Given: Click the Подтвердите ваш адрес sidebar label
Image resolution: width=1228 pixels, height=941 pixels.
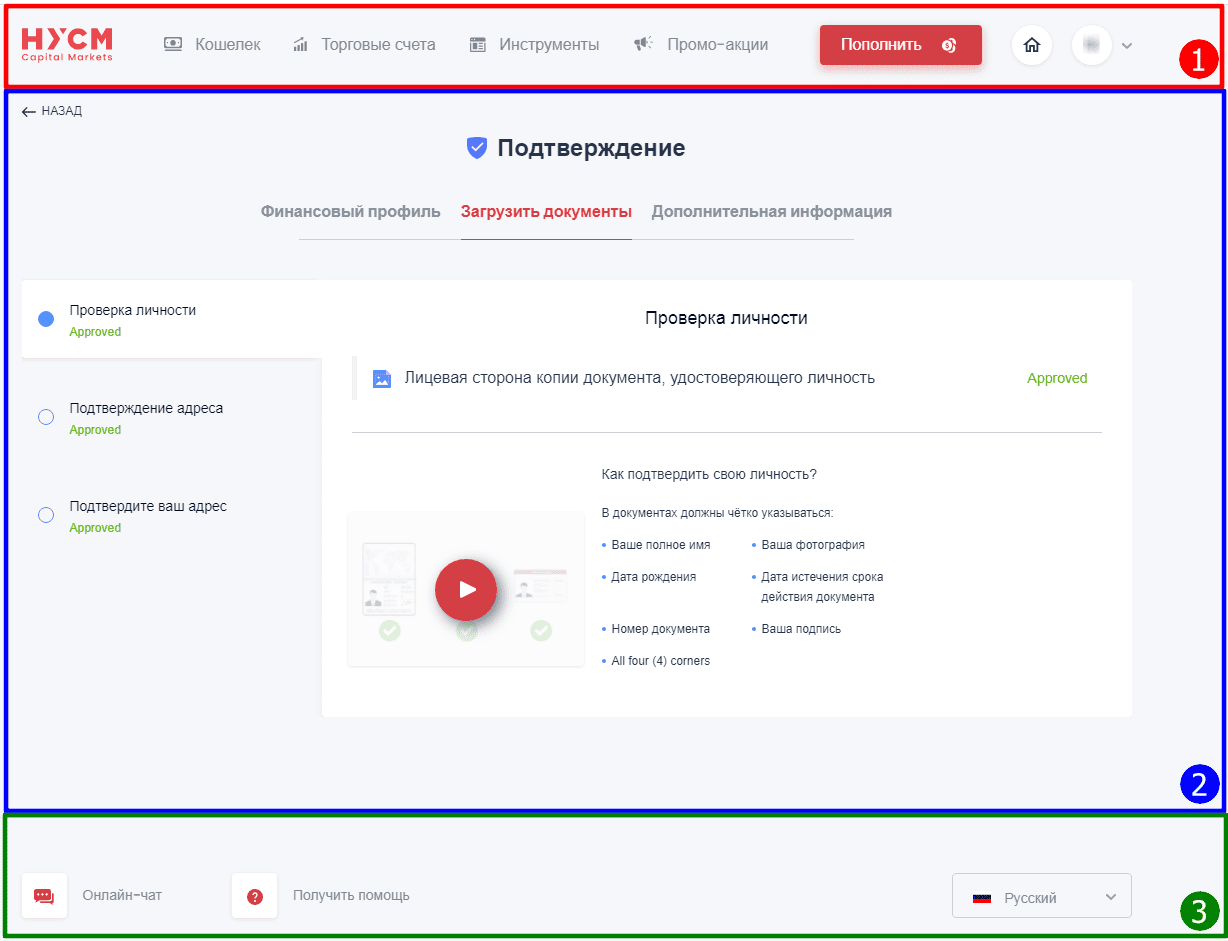Looking at the screenshot, I should point(148,506).
